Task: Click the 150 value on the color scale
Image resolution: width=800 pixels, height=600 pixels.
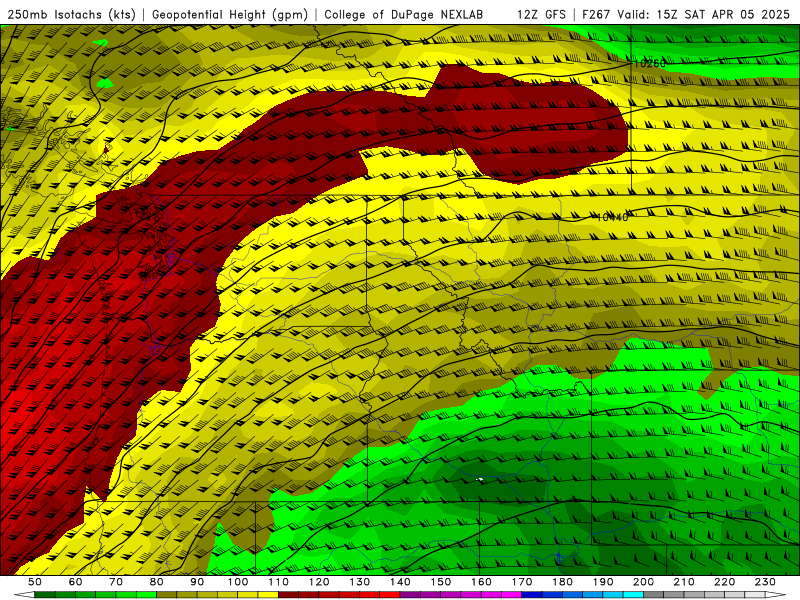Action: tap(441, 582)
